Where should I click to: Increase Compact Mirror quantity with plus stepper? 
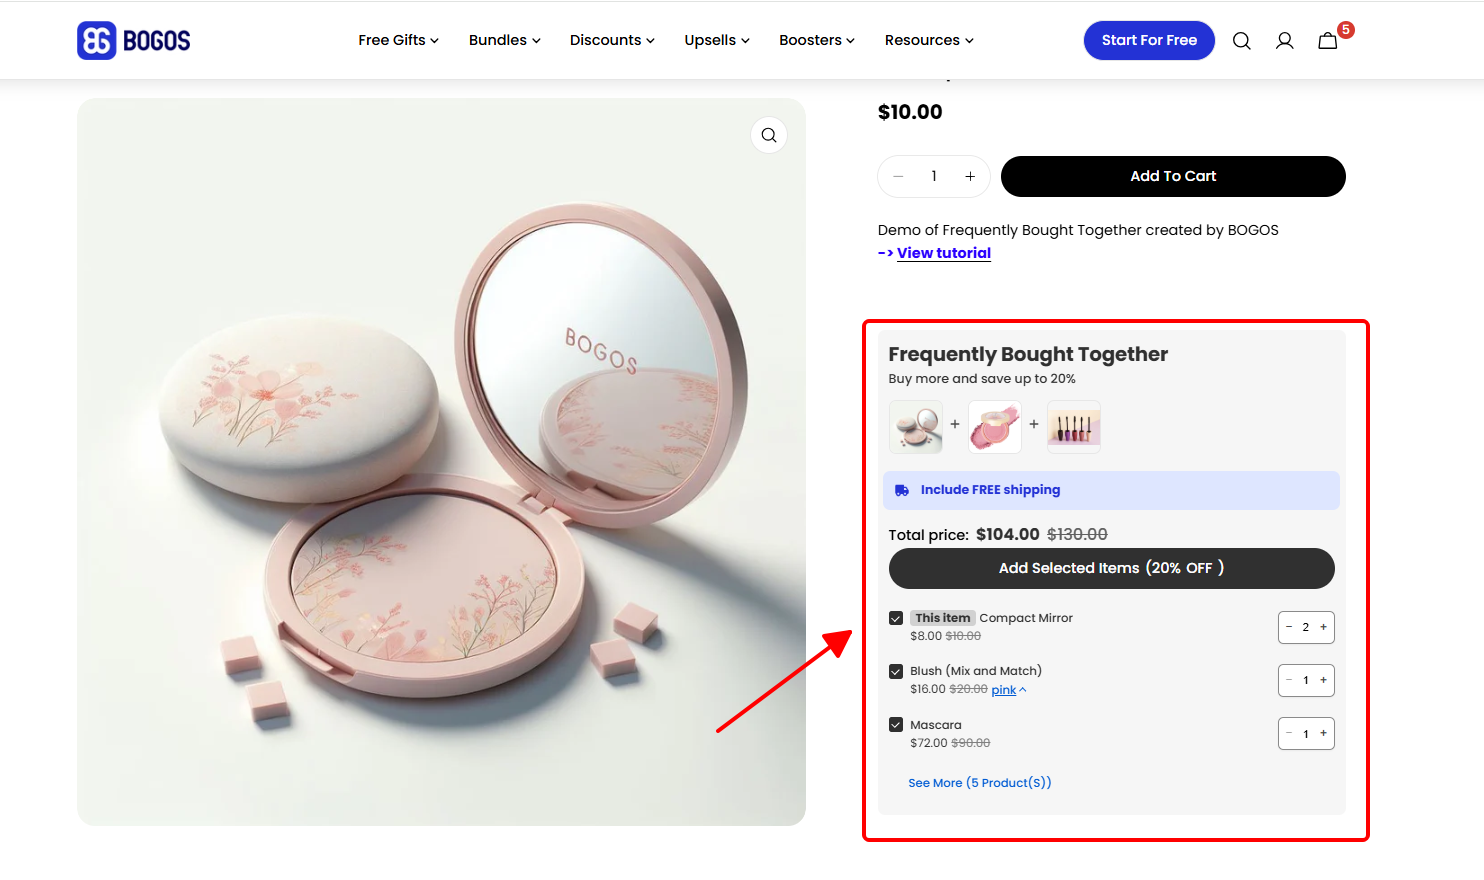point(1321,627)
